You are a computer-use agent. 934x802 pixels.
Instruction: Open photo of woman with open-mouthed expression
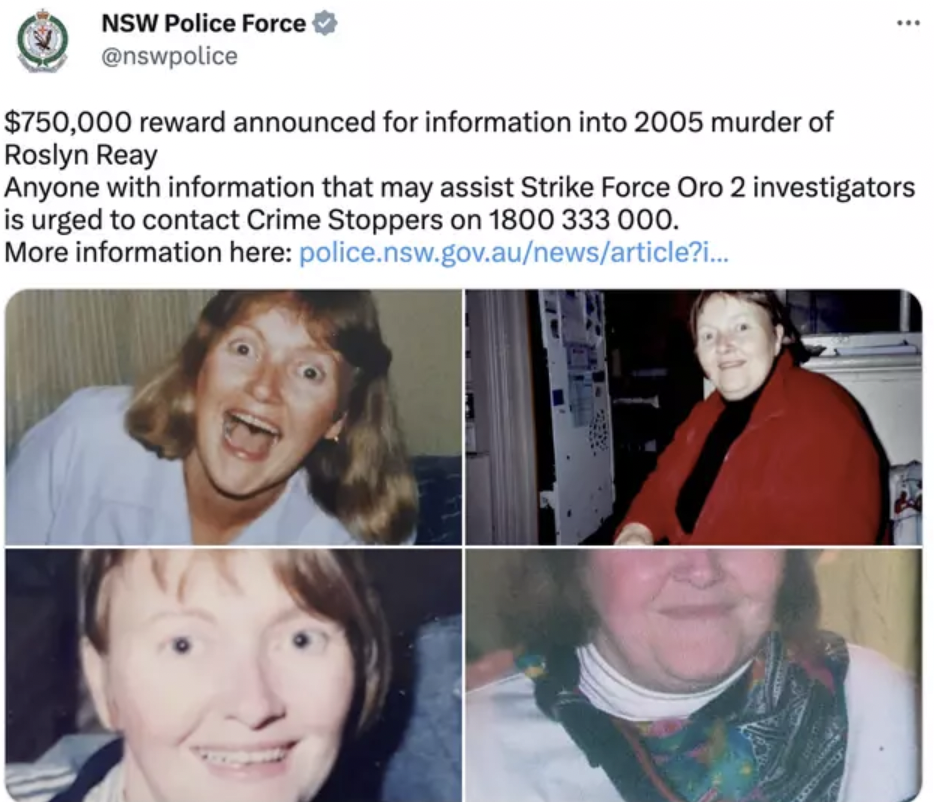click(234, 417)
